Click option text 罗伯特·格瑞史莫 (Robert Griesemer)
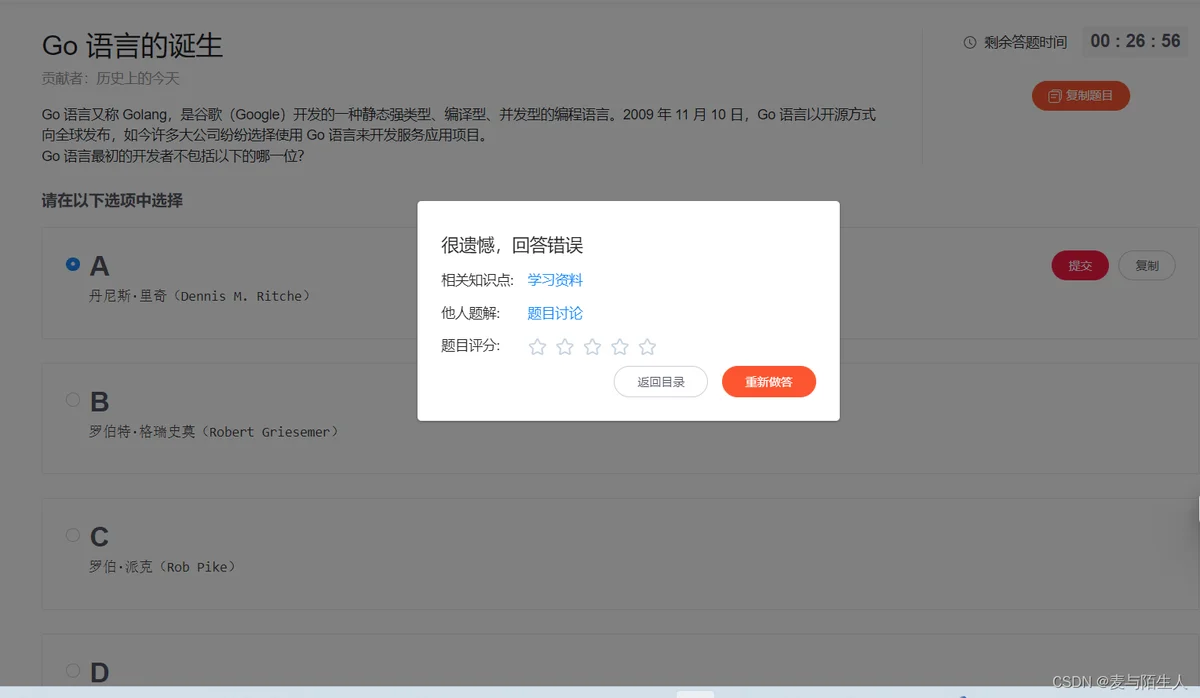The width and height of the screenshot is (1200, 698). pos(214,432)
